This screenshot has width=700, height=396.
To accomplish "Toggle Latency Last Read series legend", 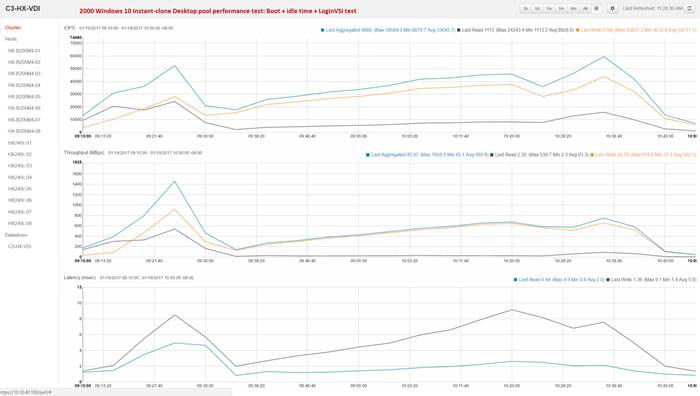I will (559, 279).
